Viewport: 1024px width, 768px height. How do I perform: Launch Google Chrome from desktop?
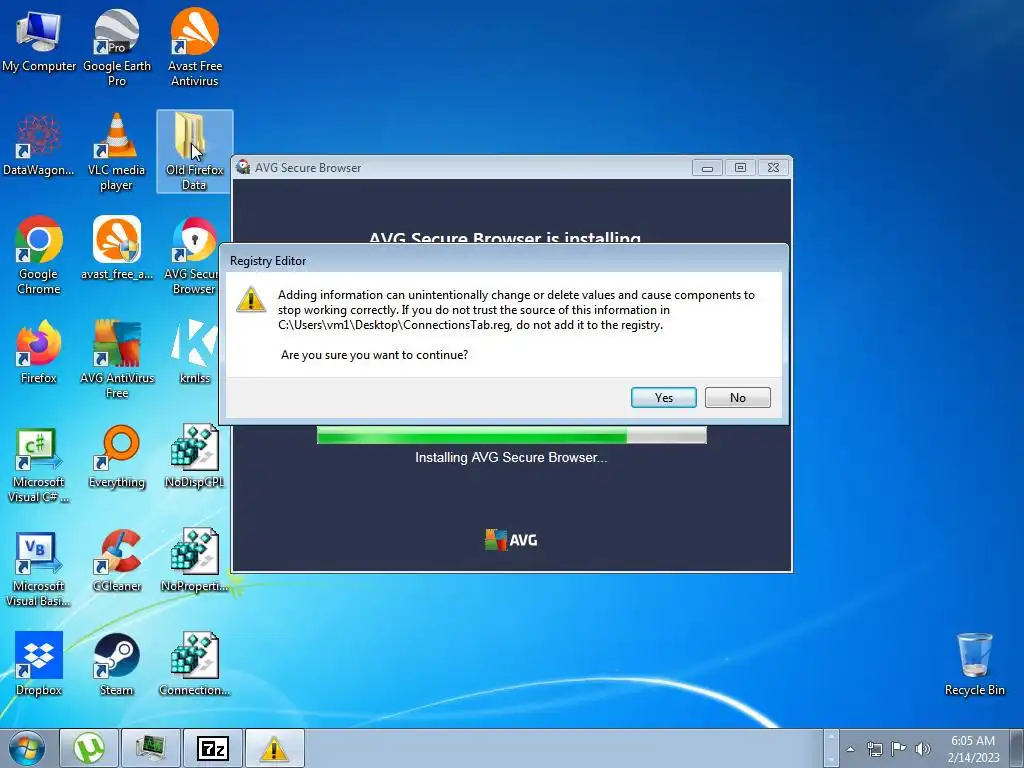point(39,255)
